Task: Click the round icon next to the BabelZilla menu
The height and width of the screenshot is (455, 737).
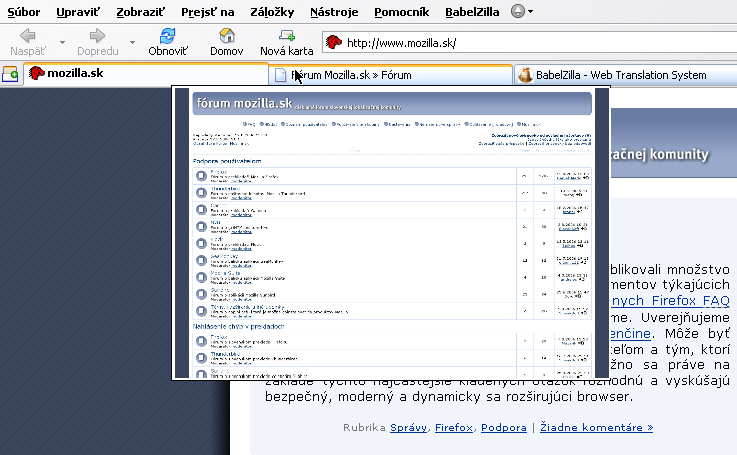Action: tap(517, 11)
